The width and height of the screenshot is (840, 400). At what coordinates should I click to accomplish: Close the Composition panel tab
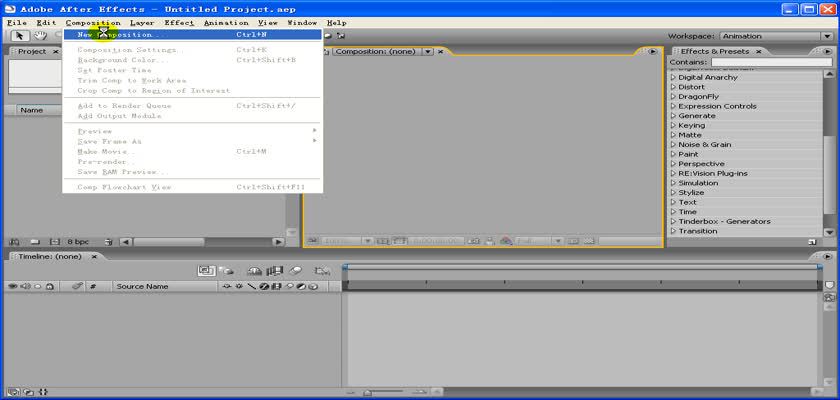441,51
